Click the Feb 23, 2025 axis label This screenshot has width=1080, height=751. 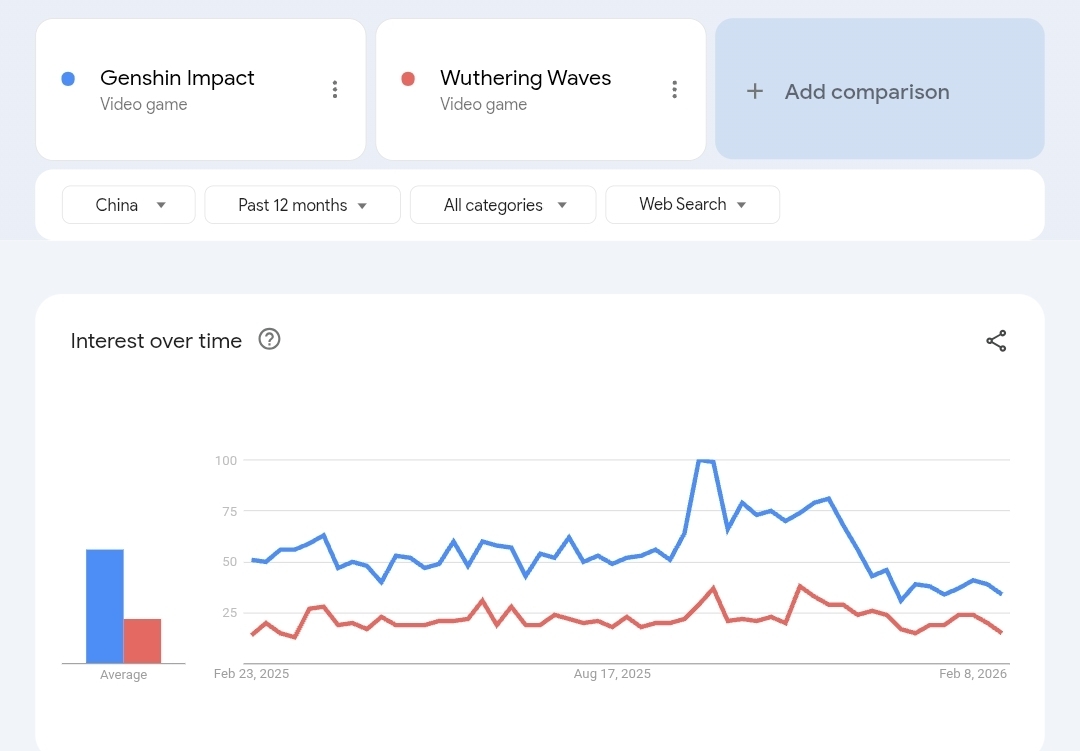click(x=251, y=674)
